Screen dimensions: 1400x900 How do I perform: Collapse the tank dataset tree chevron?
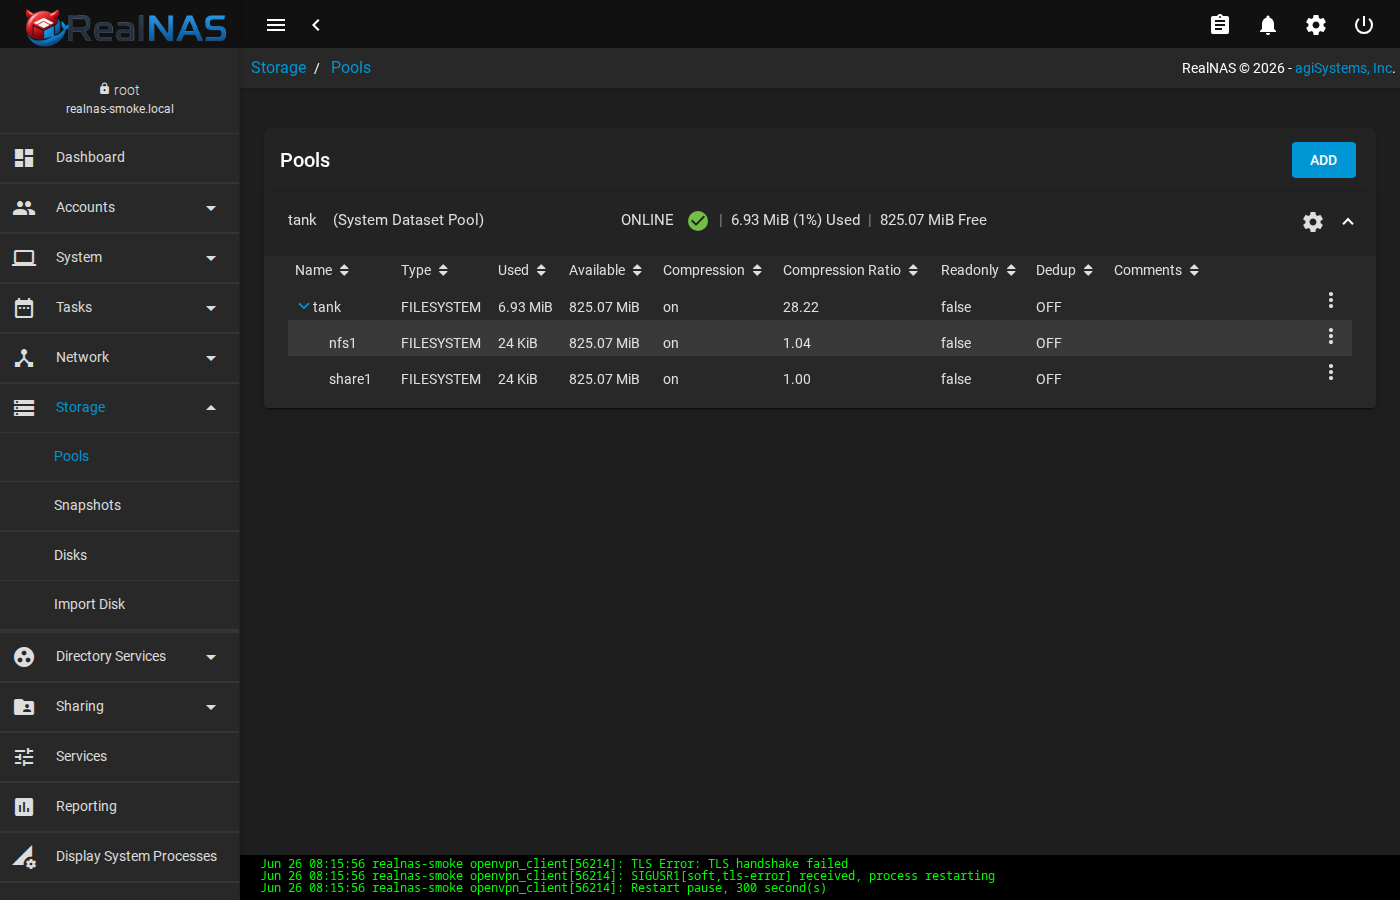tap(303, 306)
